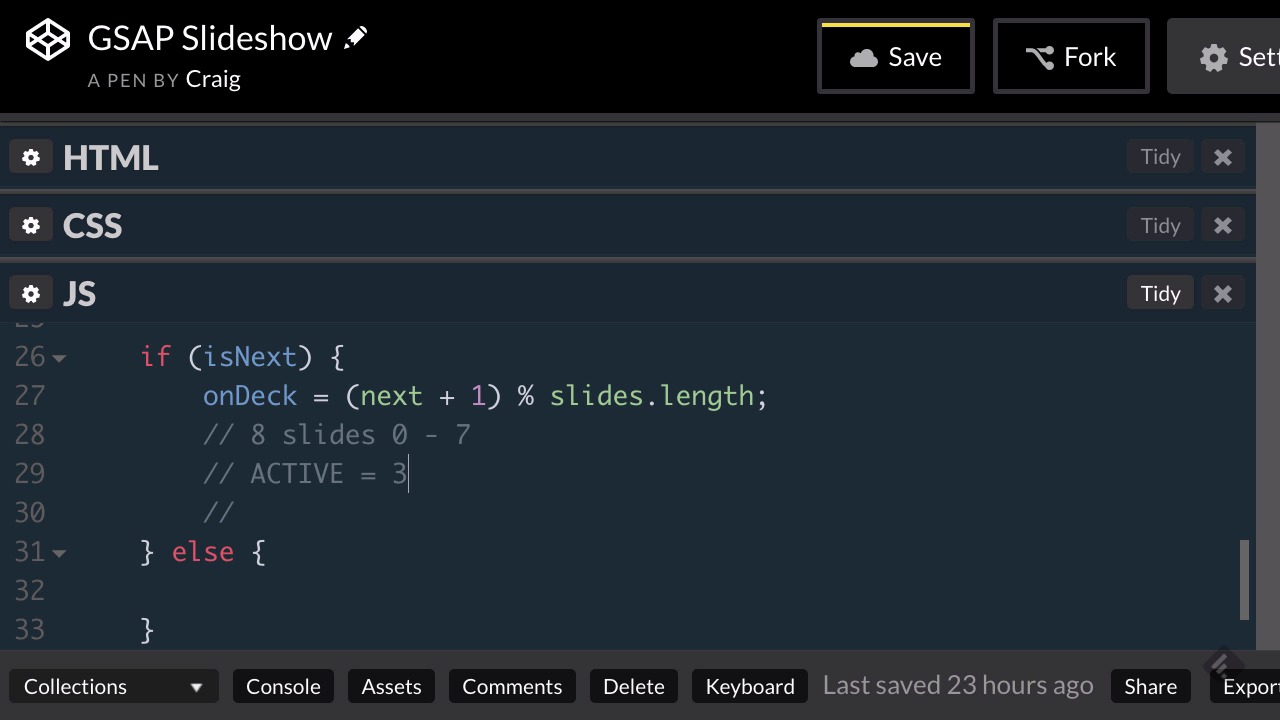1280x720 pixels.
Task: Show Keyboard shortcuts
Action: 750,686
